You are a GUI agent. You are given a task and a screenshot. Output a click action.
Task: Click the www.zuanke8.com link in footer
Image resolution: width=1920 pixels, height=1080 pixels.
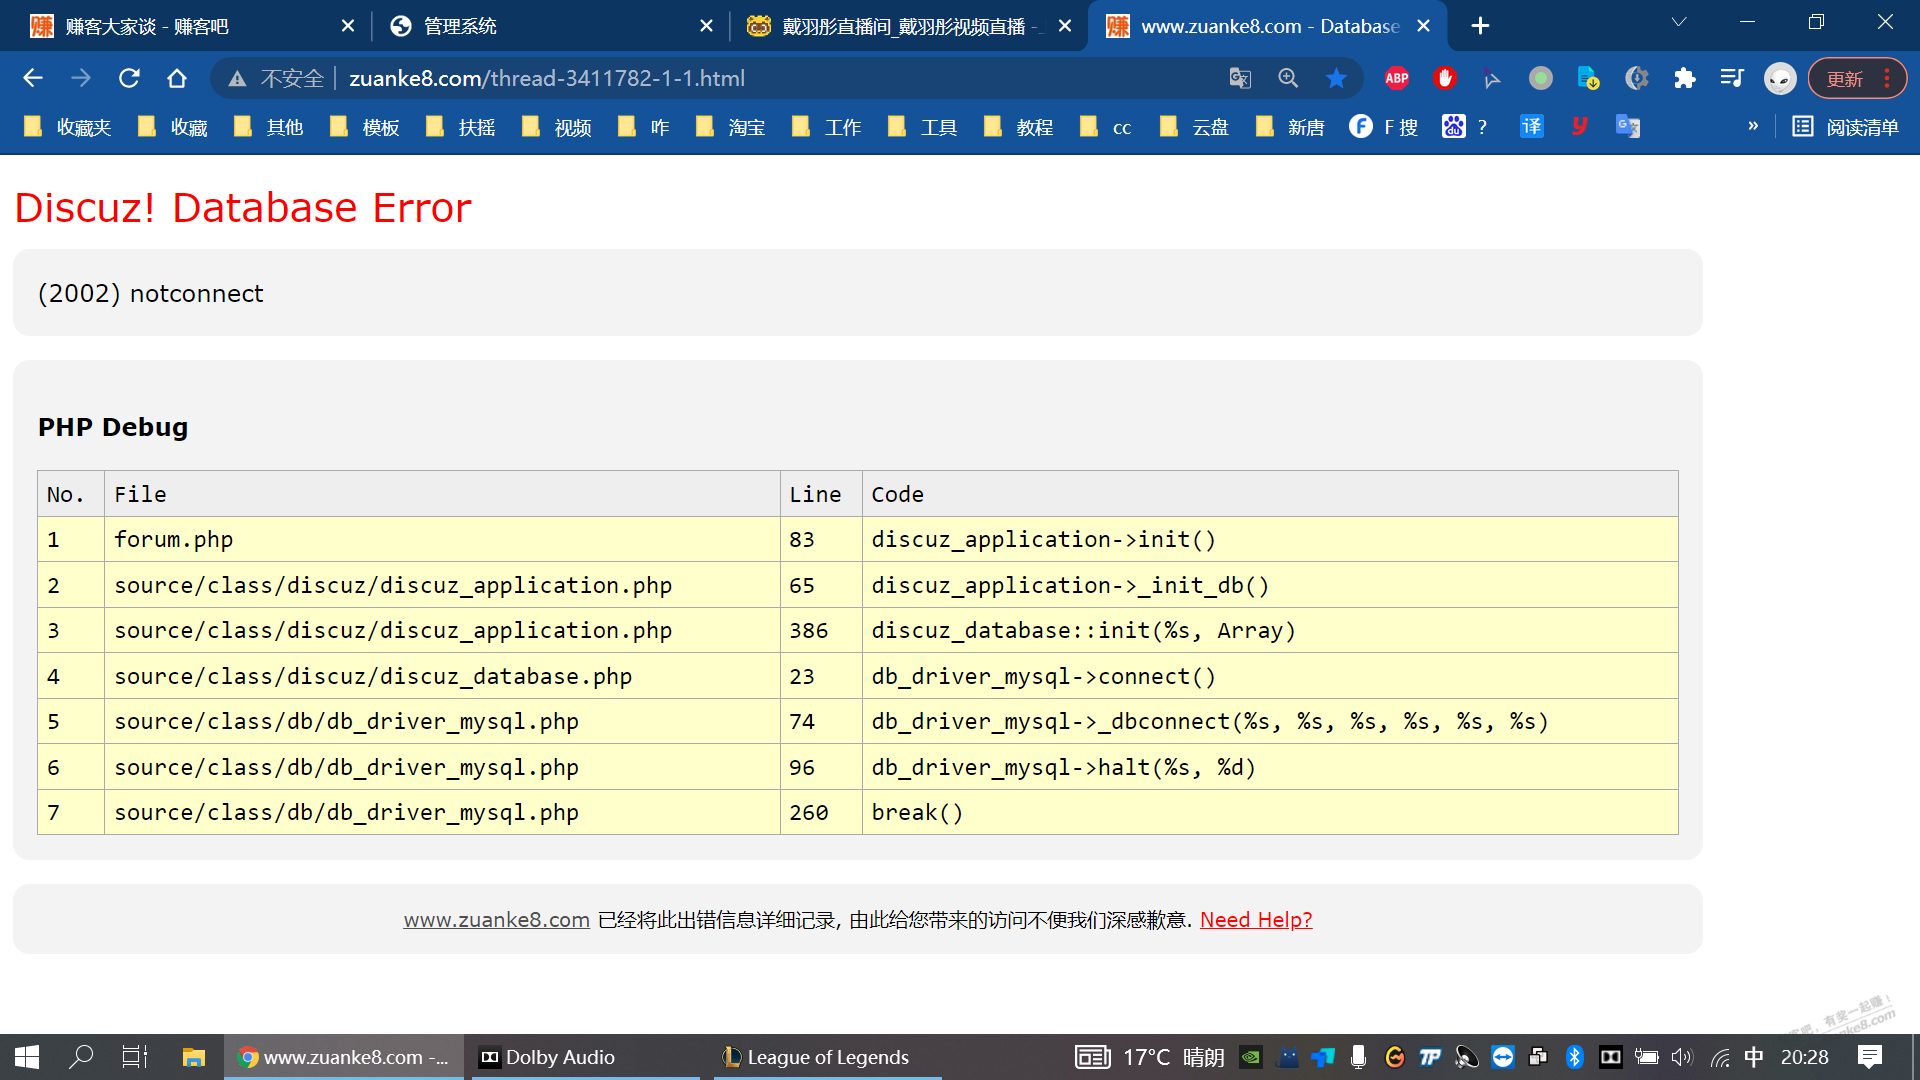coord(498,920)
